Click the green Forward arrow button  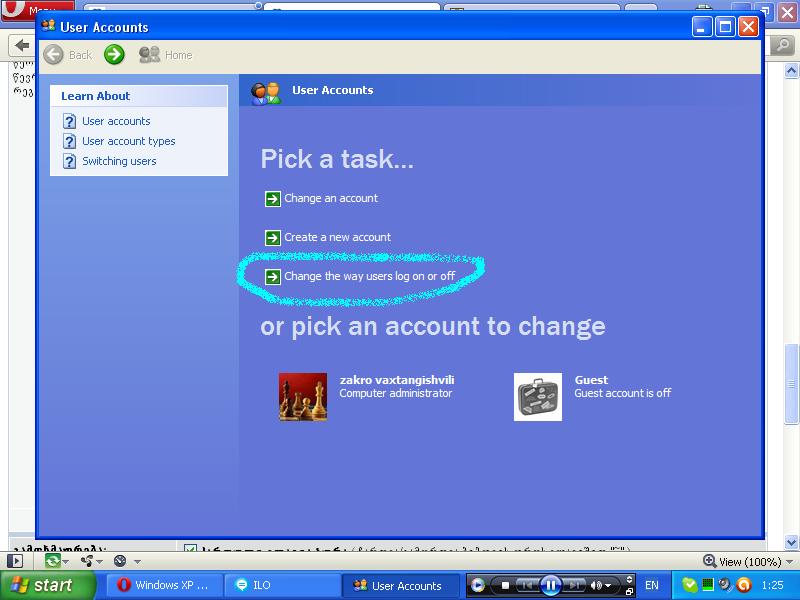114,55
